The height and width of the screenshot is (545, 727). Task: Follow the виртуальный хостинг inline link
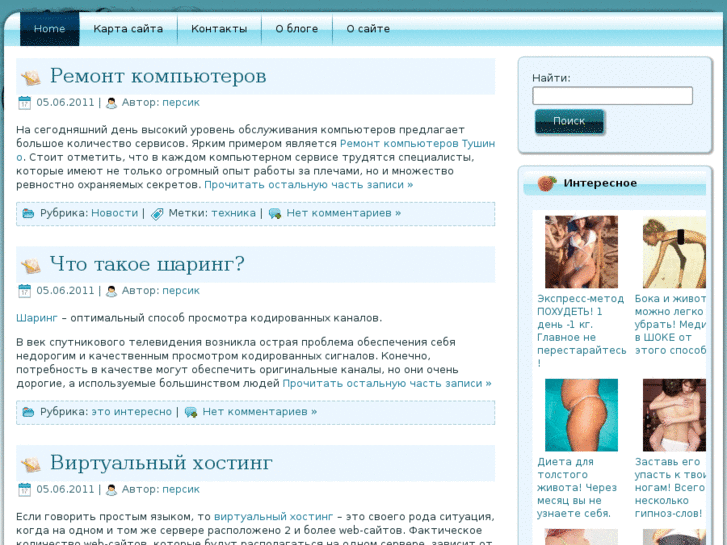(274, 517)
